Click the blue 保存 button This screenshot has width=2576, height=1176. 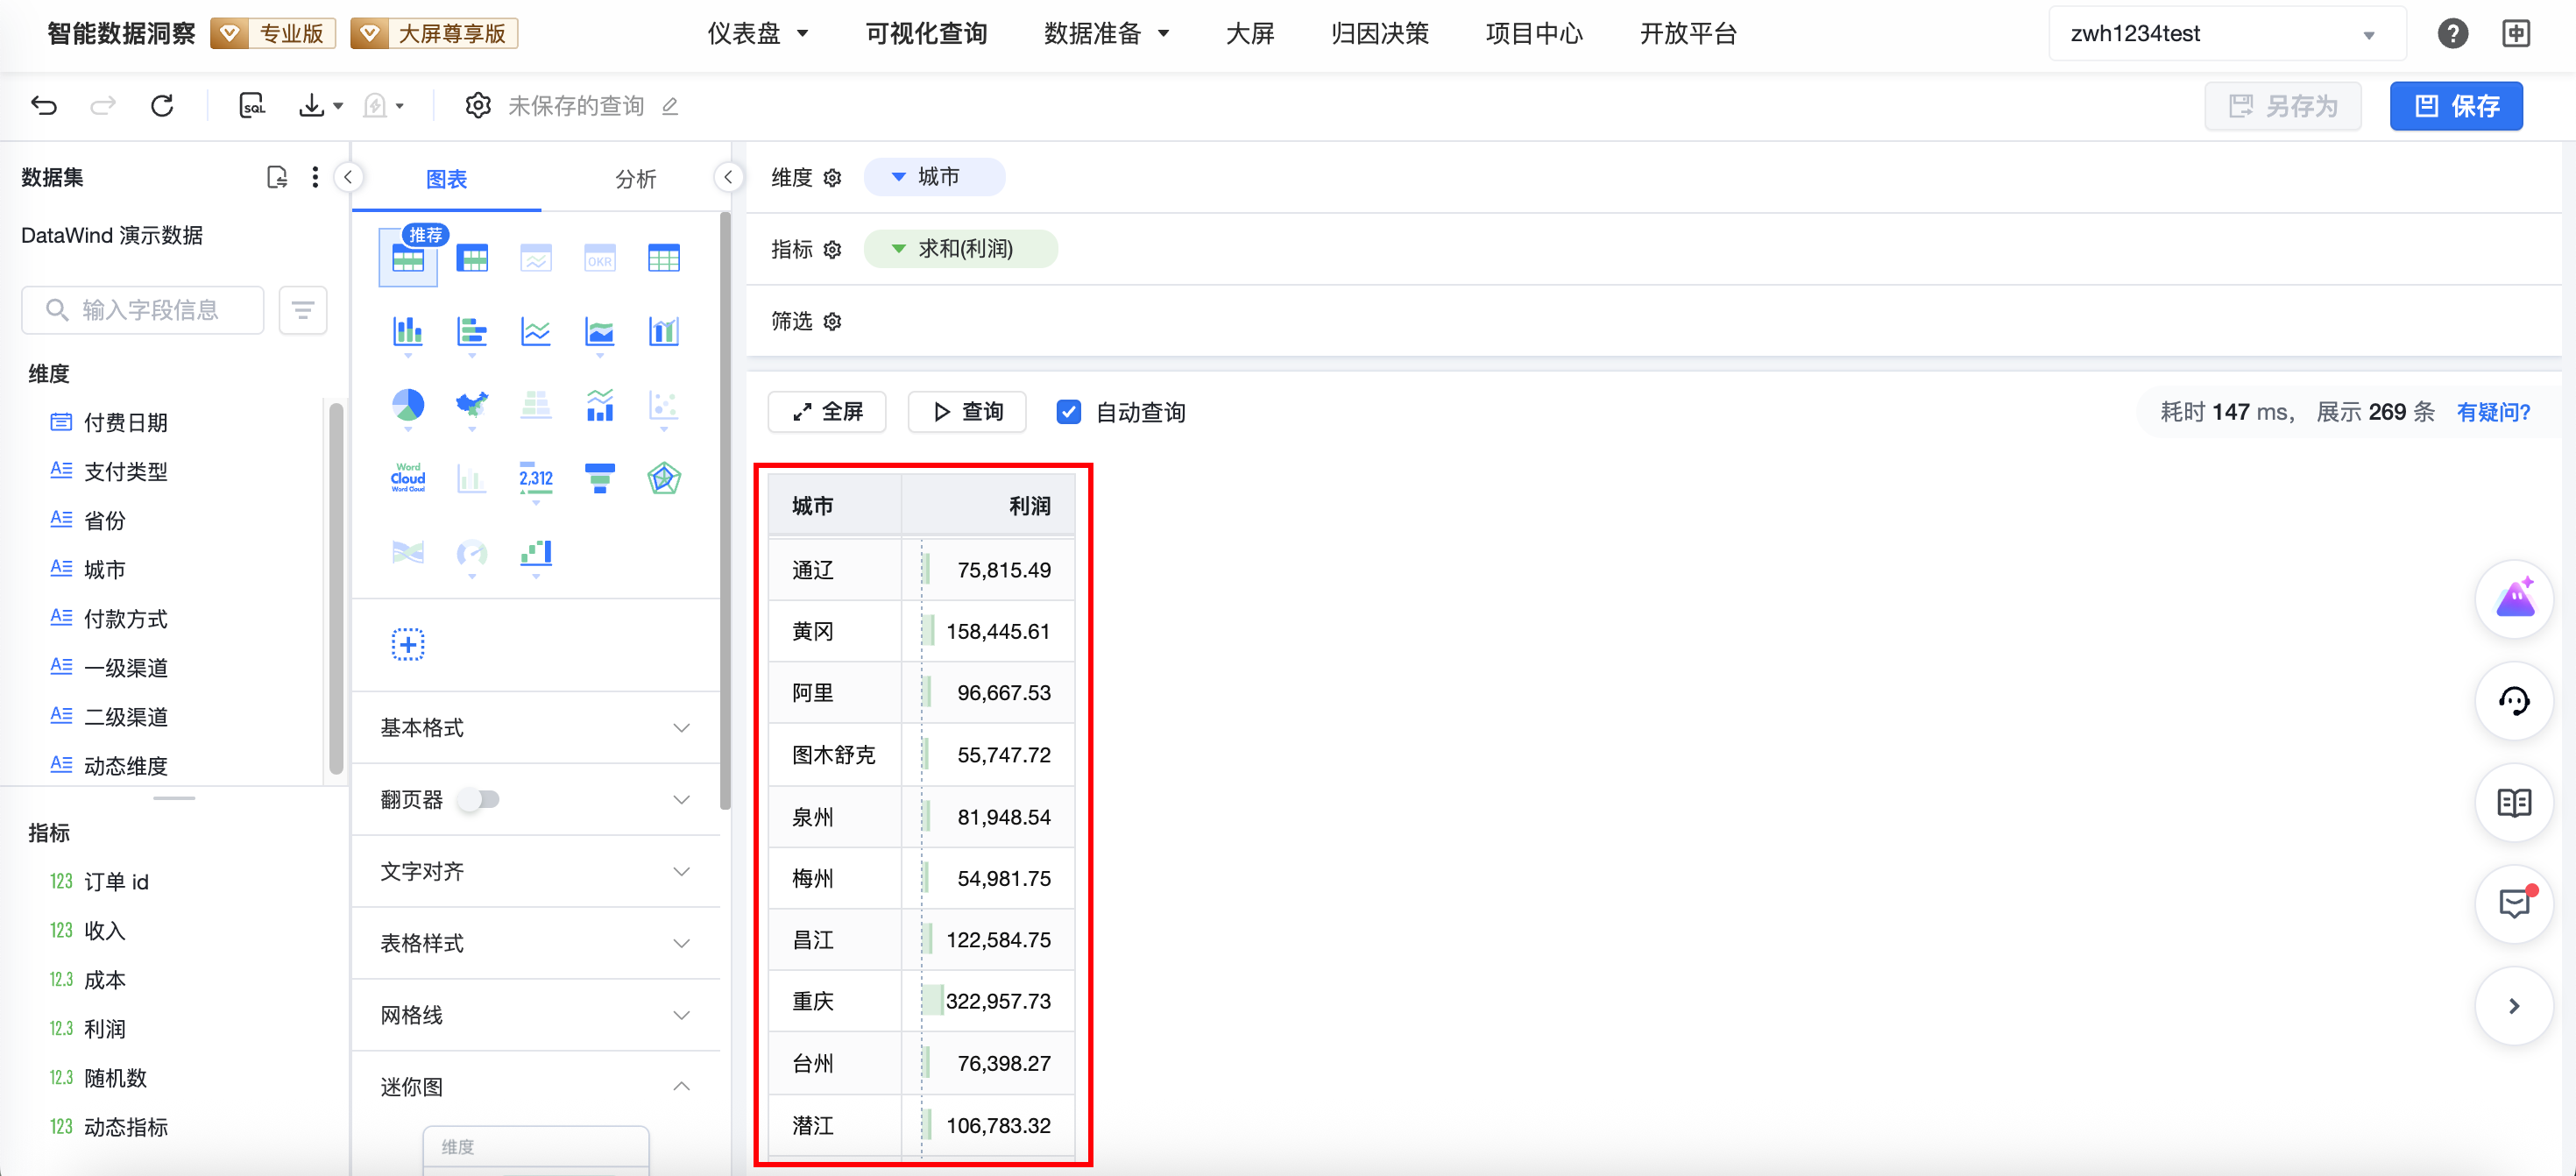tap(2455, 106)
